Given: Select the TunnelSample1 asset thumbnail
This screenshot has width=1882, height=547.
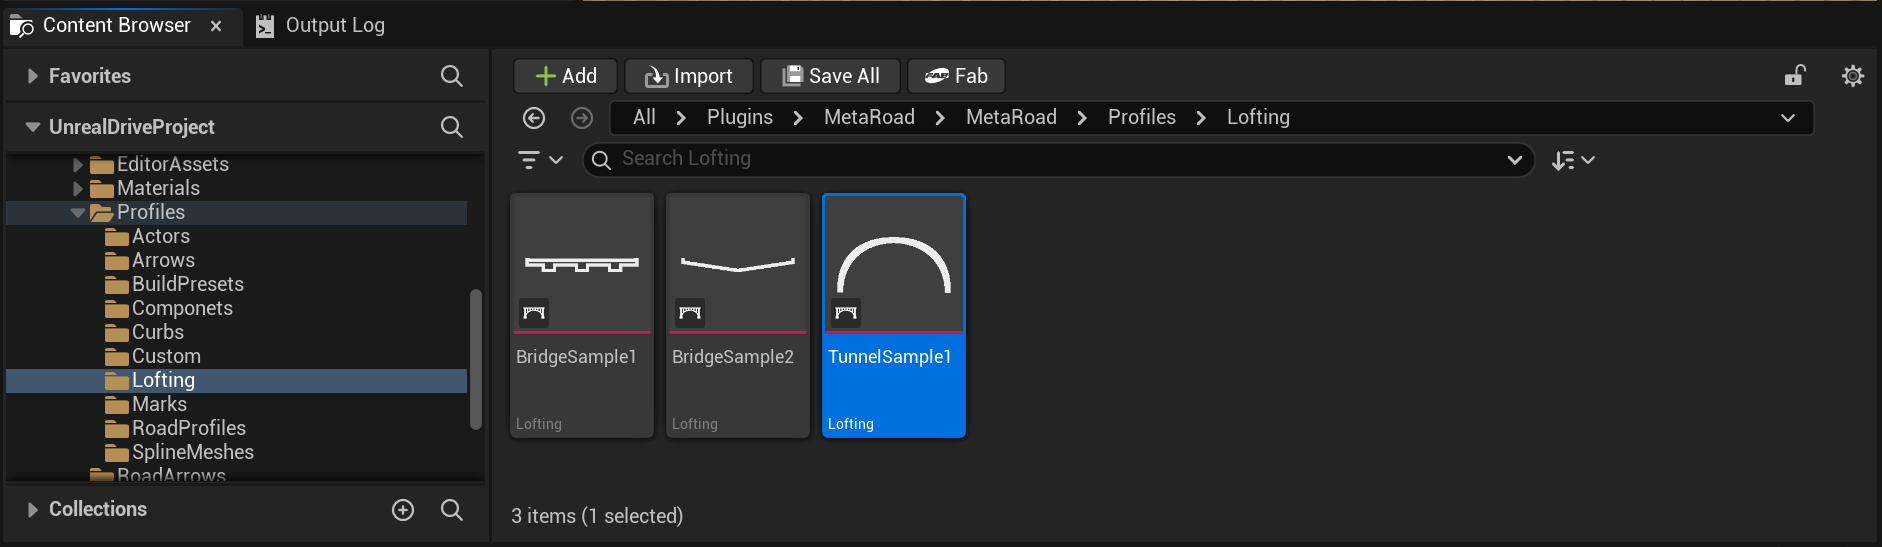Looking at the screenshot, I should pos(894,264).
